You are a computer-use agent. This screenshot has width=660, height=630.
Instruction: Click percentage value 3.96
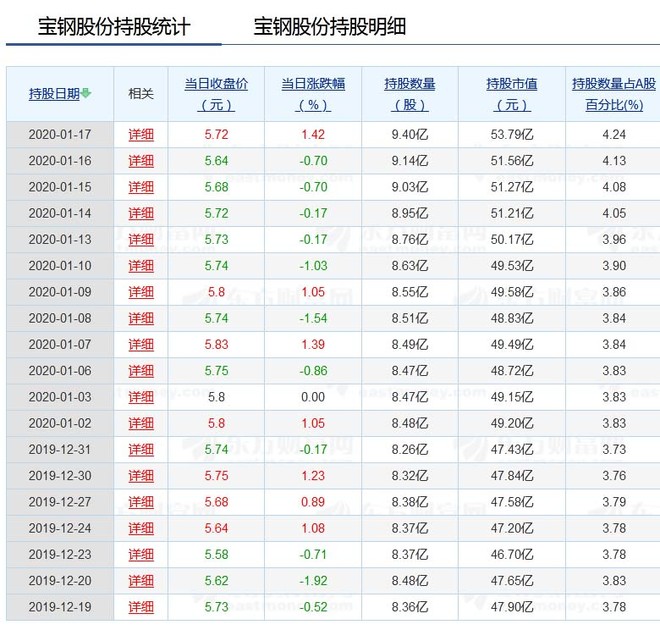point(614,239)
